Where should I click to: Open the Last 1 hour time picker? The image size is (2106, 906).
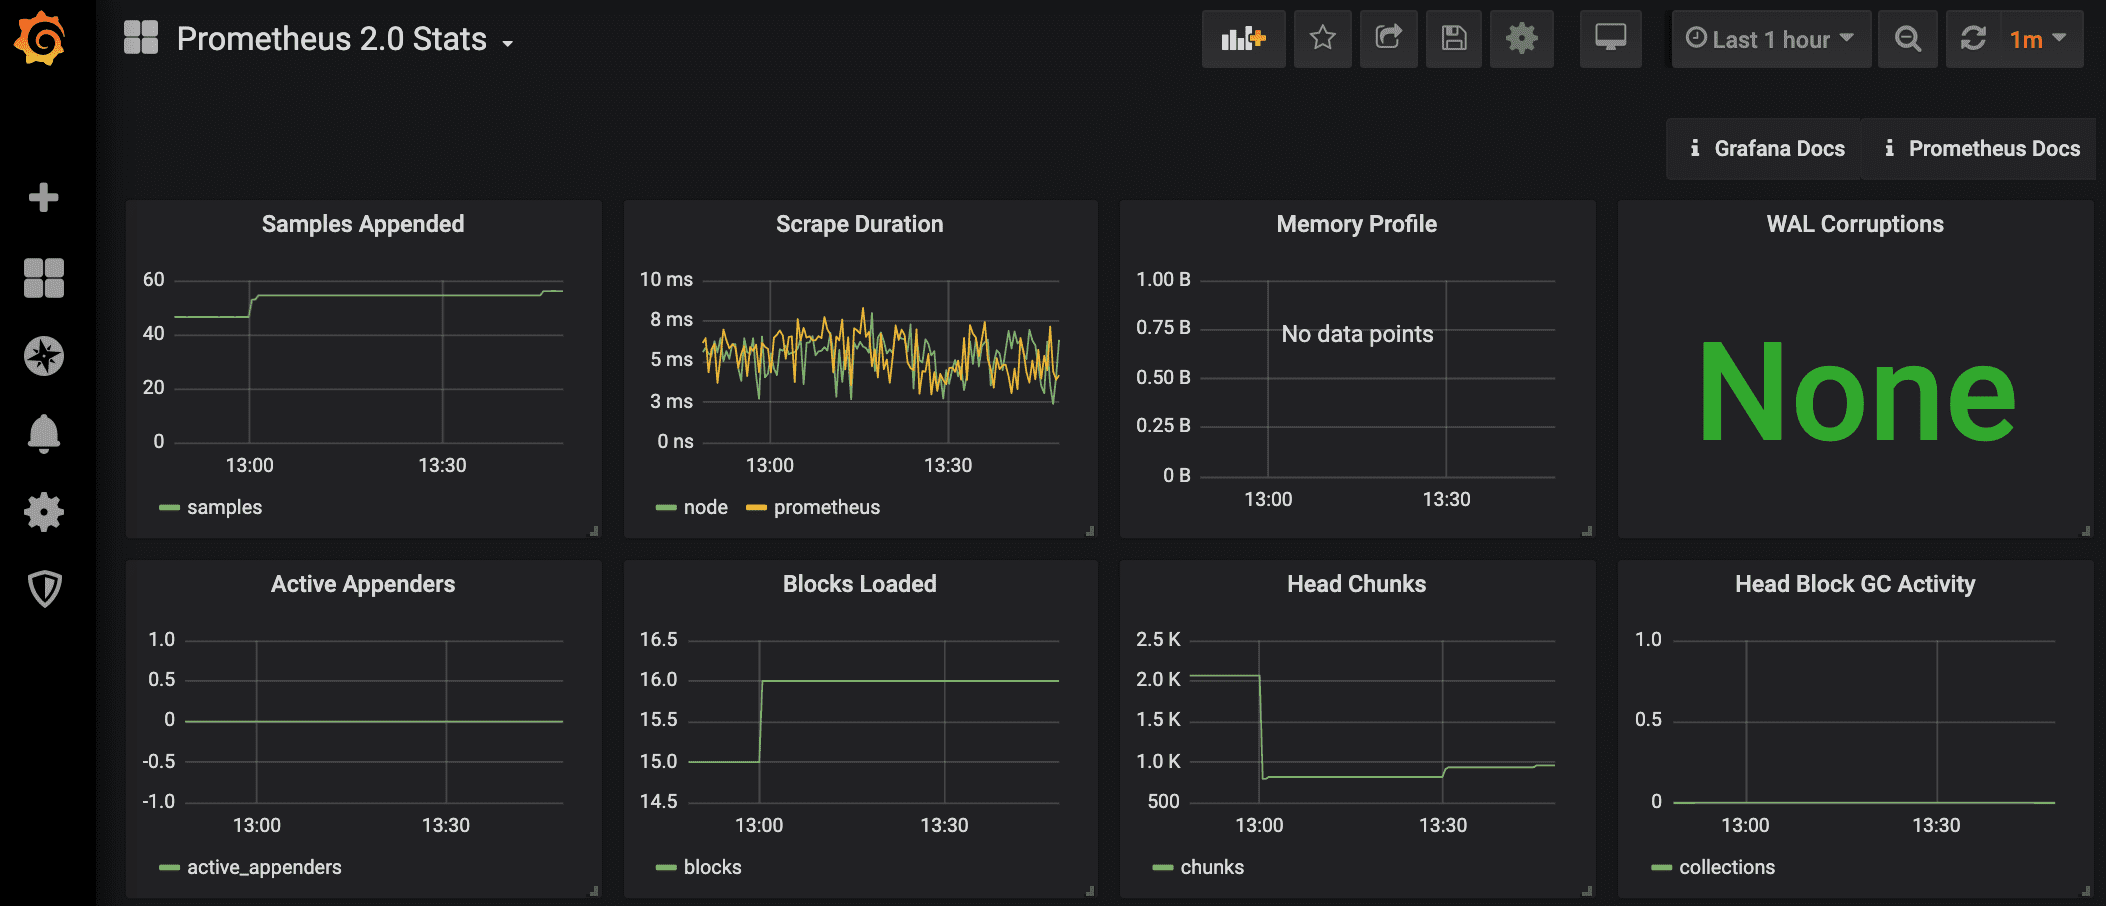[x=1770, y=39]
